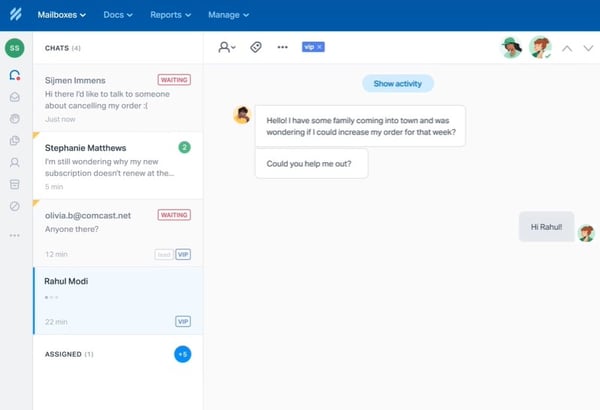Click the Help Scout logo
The height and width of the screenshot is (410, 600).
(x=15, y=15)
